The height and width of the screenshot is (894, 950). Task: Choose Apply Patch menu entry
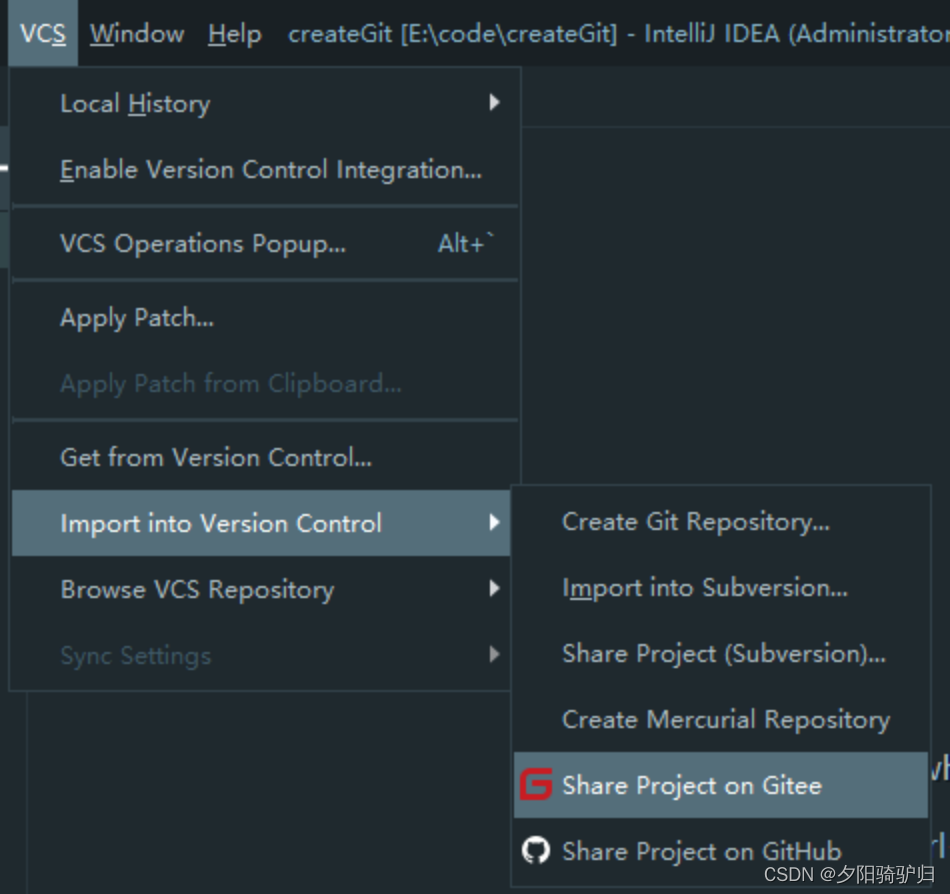(265, 317)
